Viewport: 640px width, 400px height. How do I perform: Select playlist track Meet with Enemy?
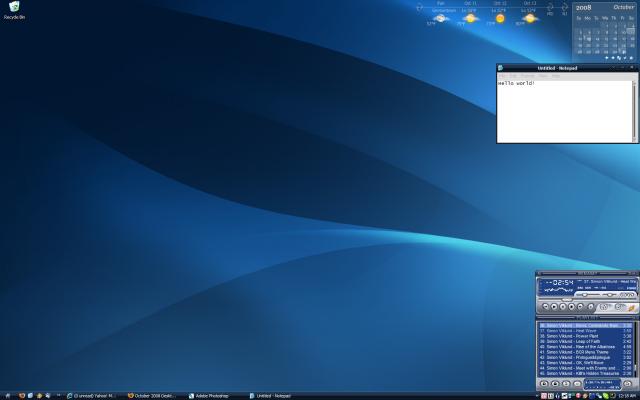click(585, 368)
